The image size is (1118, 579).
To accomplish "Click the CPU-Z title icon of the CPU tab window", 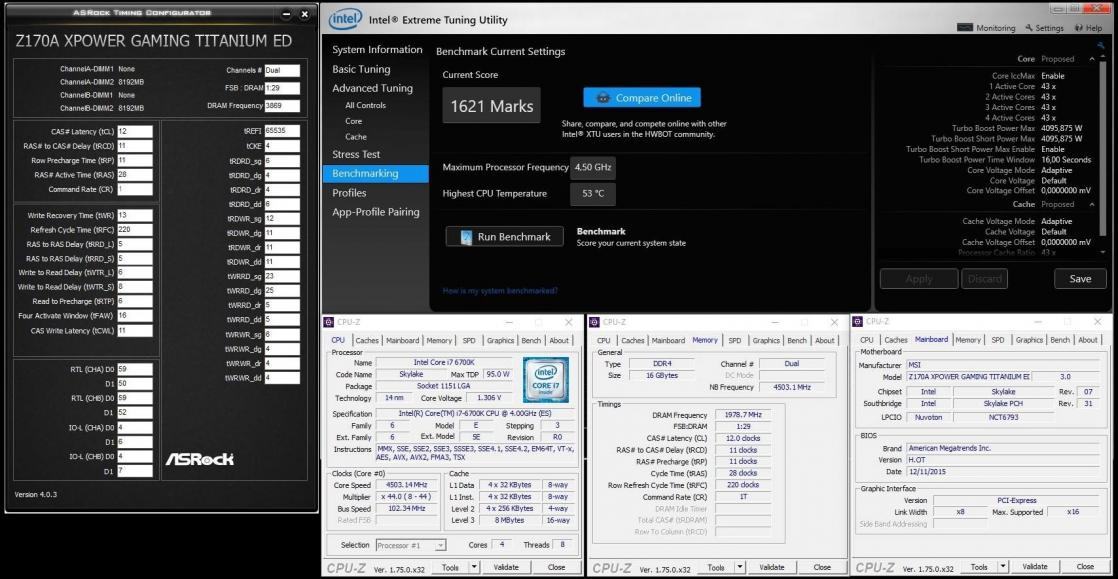I will point(329,322).
